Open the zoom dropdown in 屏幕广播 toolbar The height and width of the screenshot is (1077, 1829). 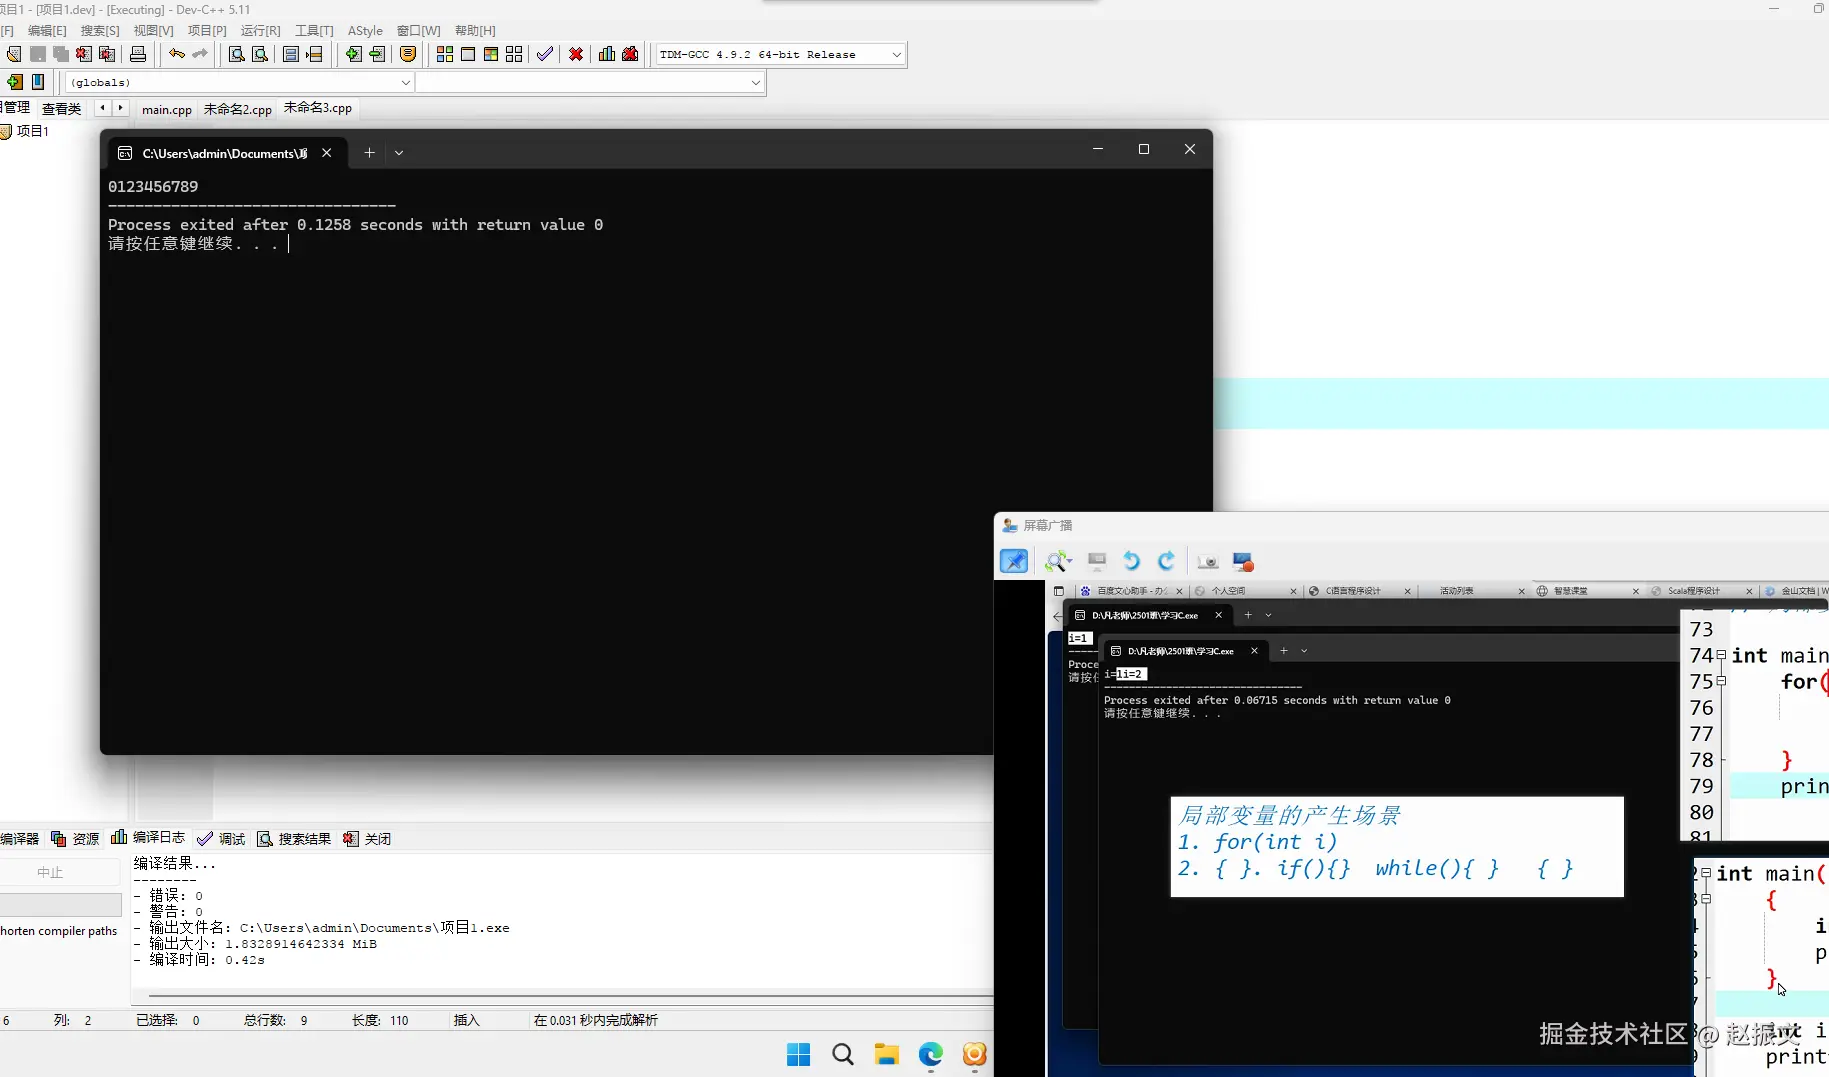click(x=1069, y=561)
